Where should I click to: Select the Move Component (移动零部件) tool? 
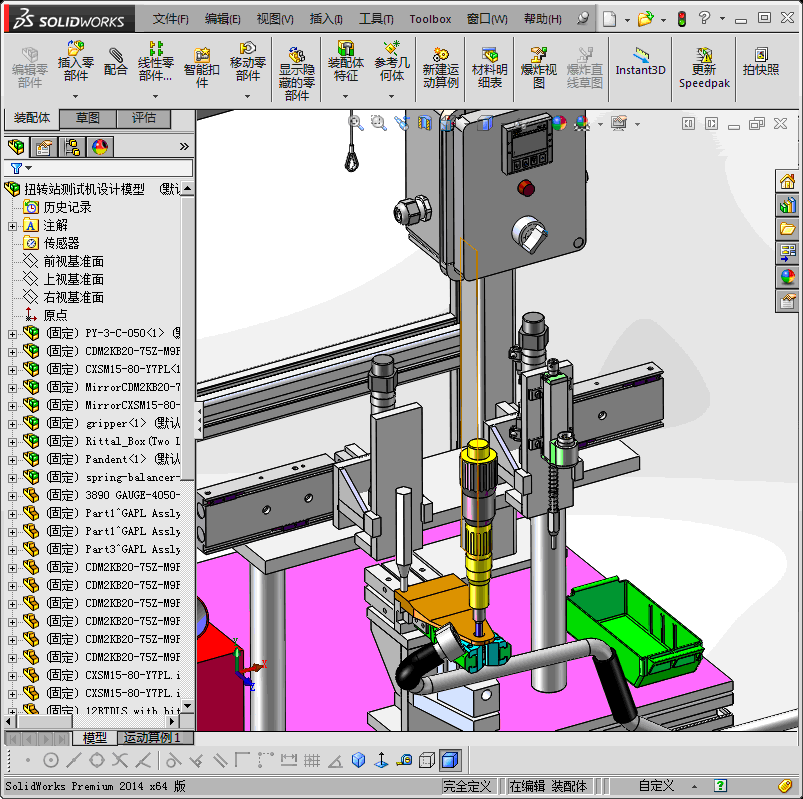(247, 61)
